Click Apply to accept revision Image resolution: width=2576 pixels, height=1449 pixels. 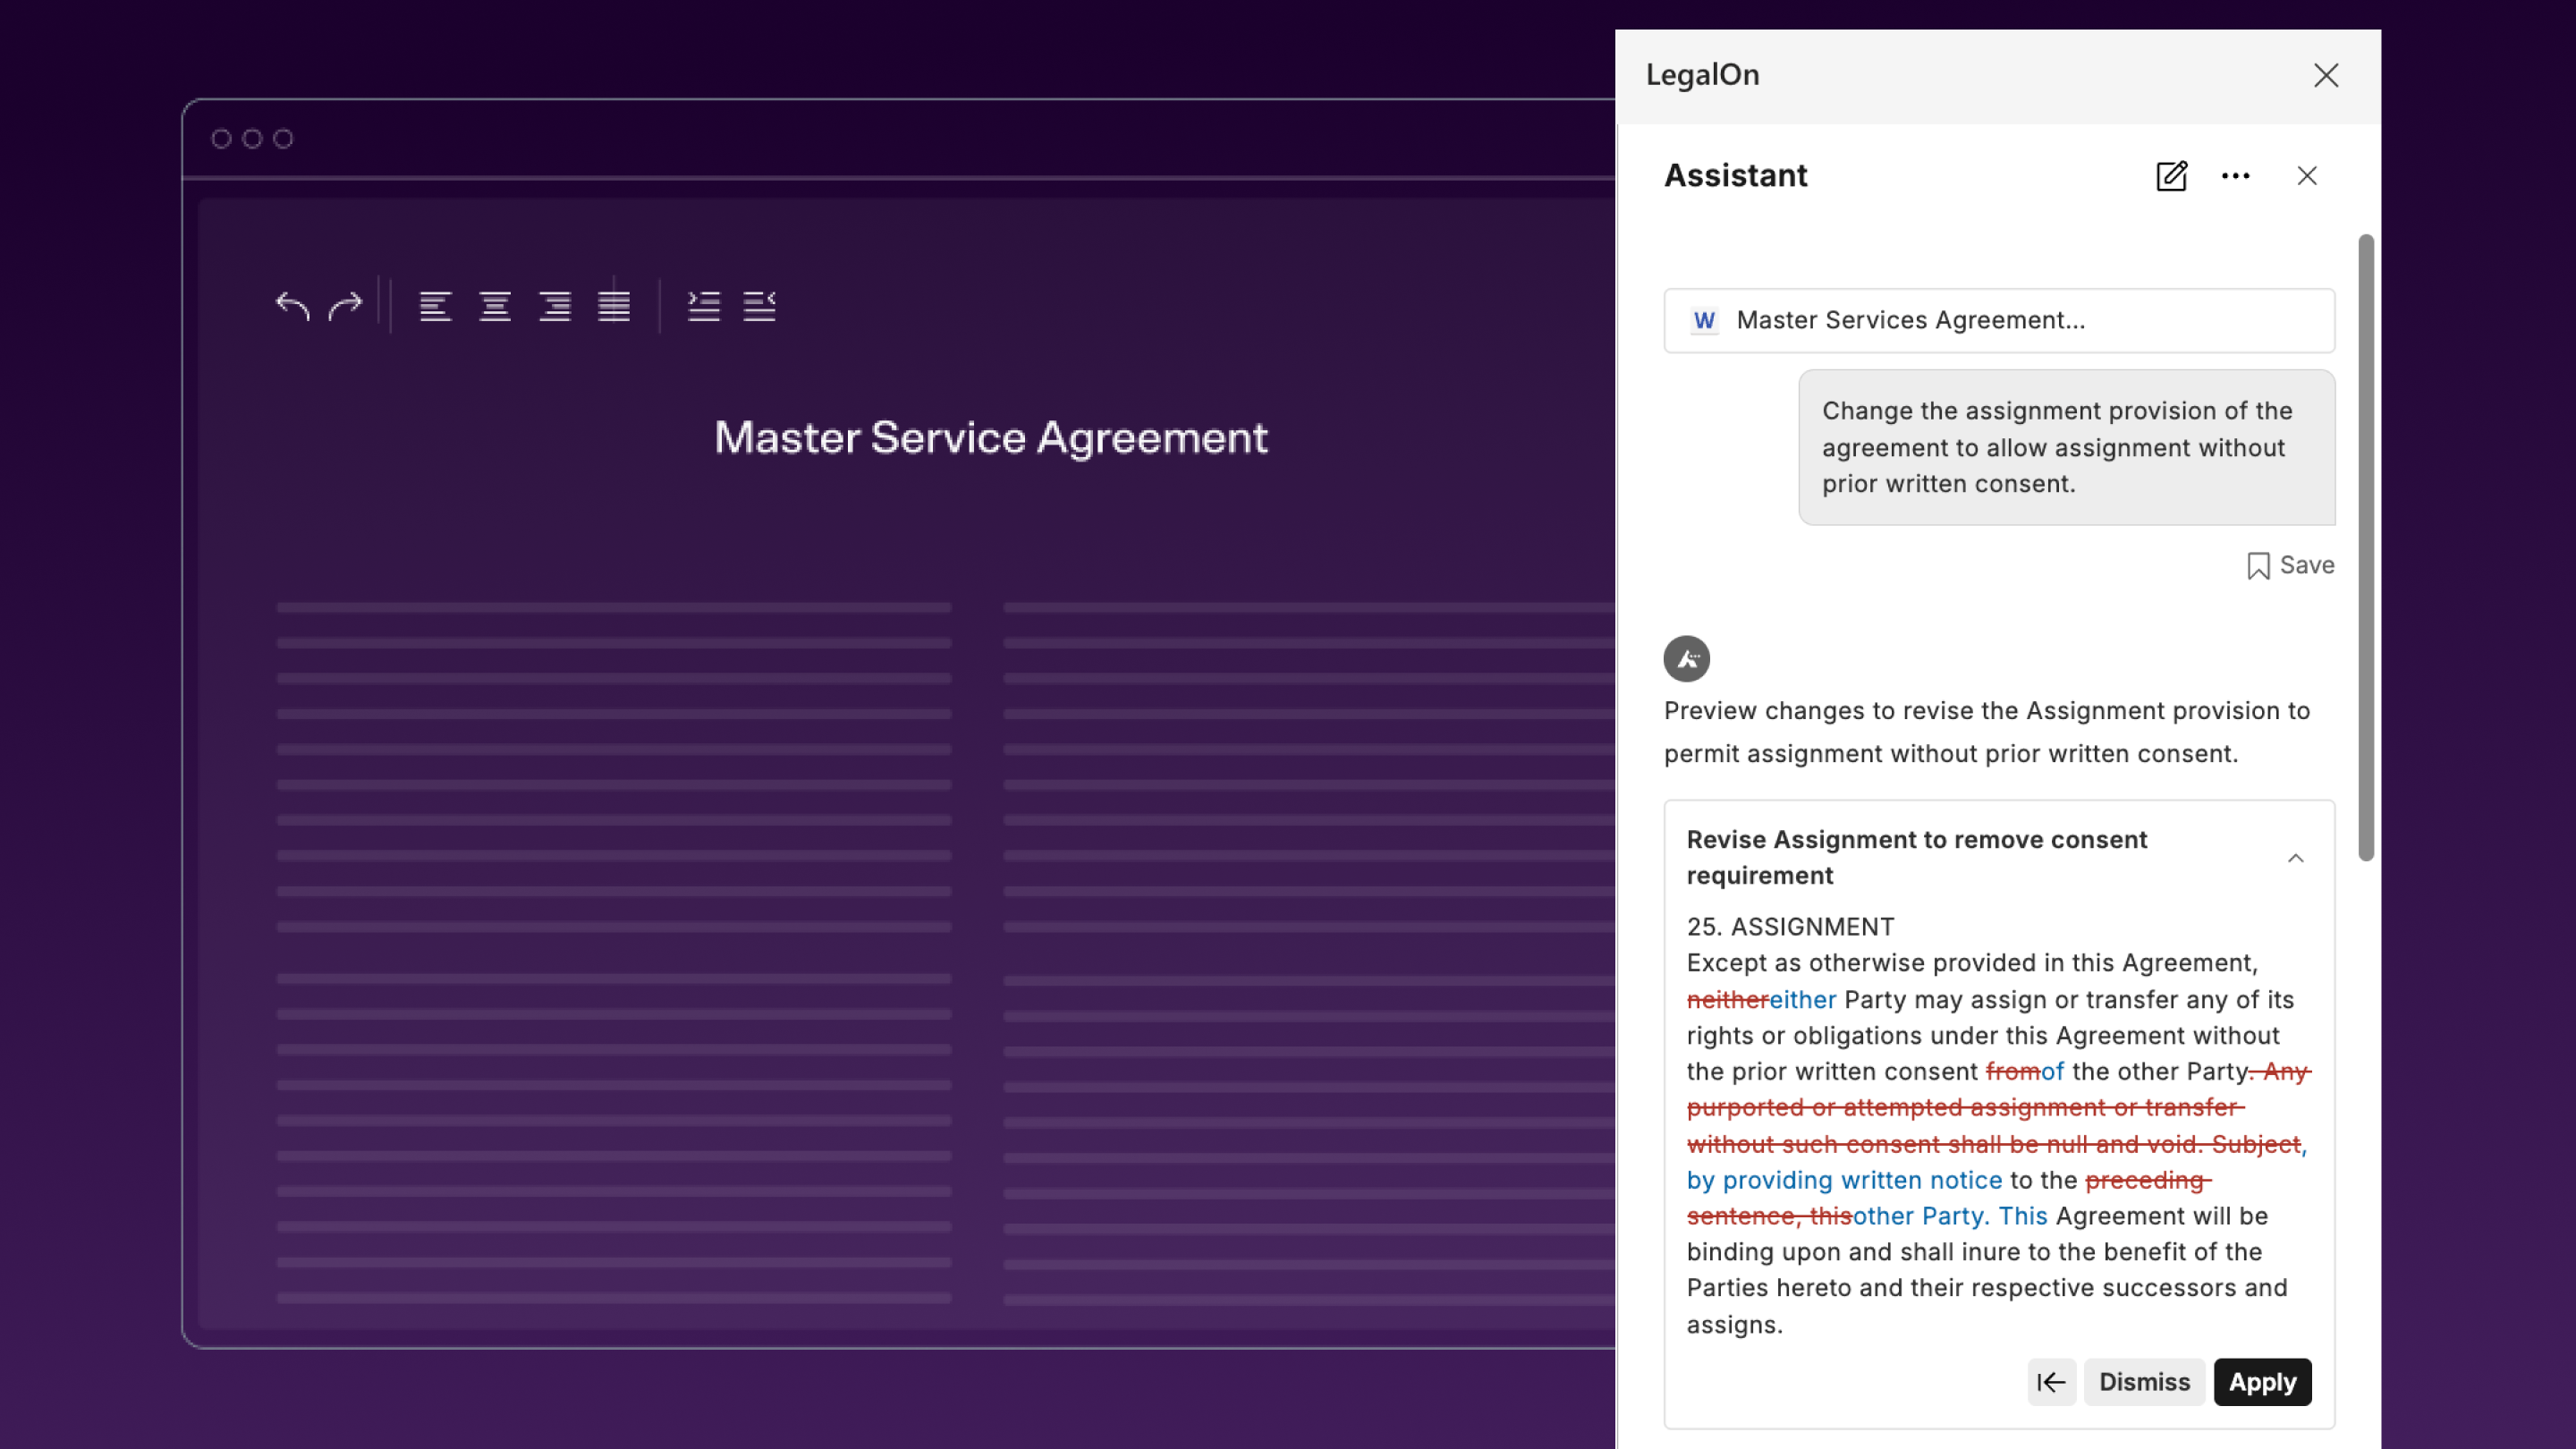point(2262,1382)
